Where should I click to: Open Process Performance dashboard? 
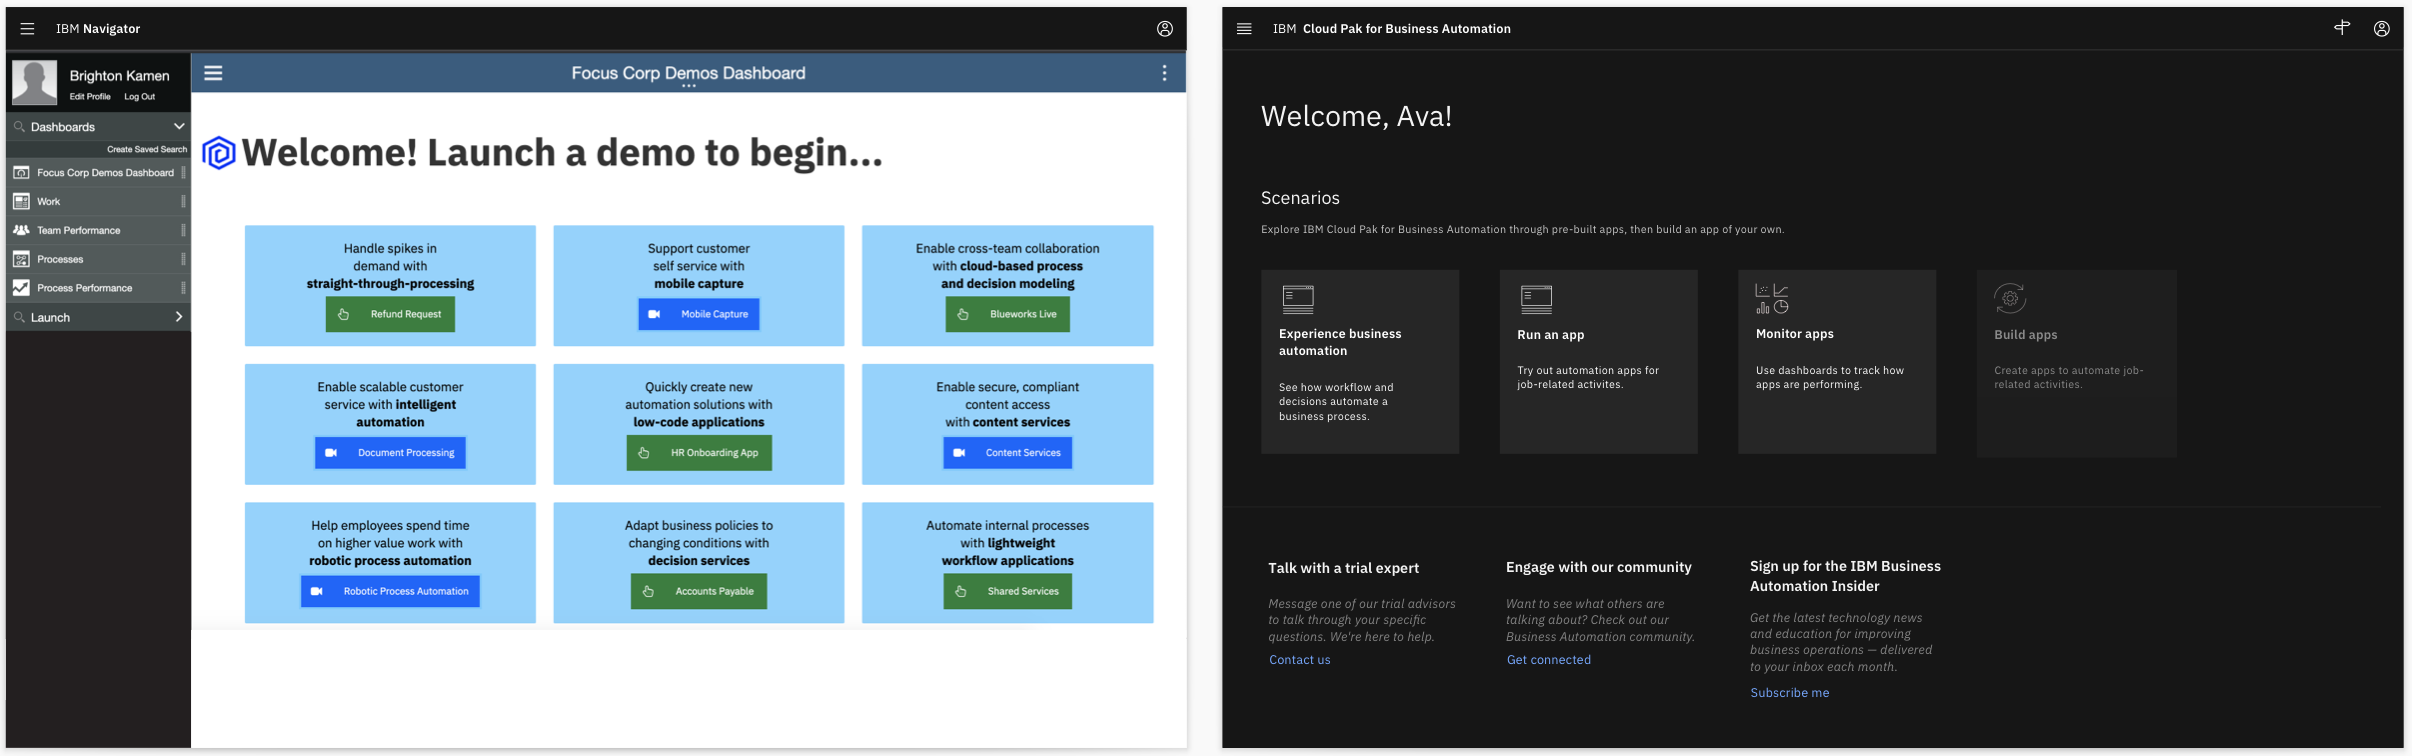(x=98, y=288)
